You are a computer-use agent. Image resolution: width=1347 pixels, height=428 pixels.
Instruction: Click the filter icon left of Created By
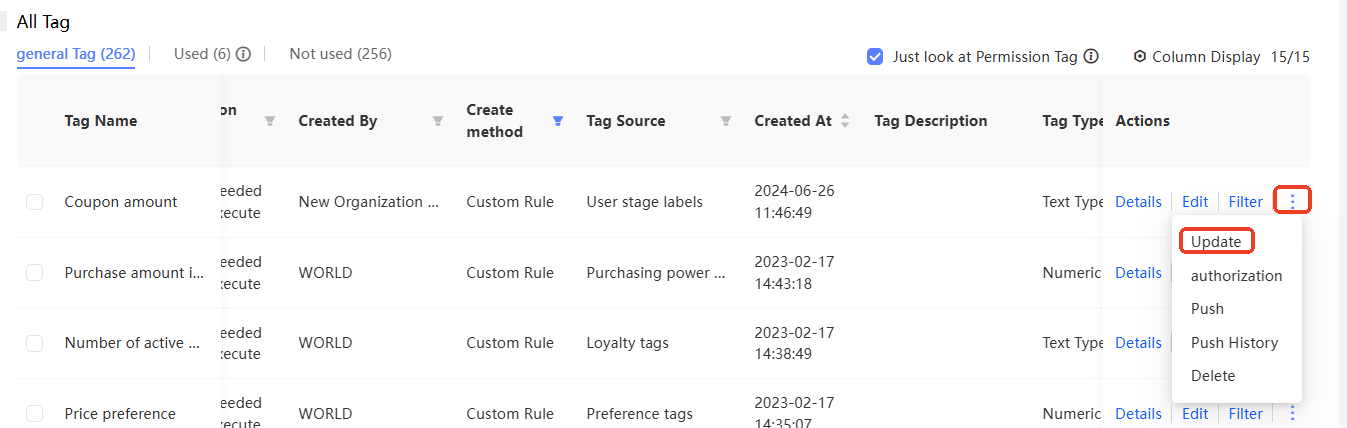click(x=270, y=121)
